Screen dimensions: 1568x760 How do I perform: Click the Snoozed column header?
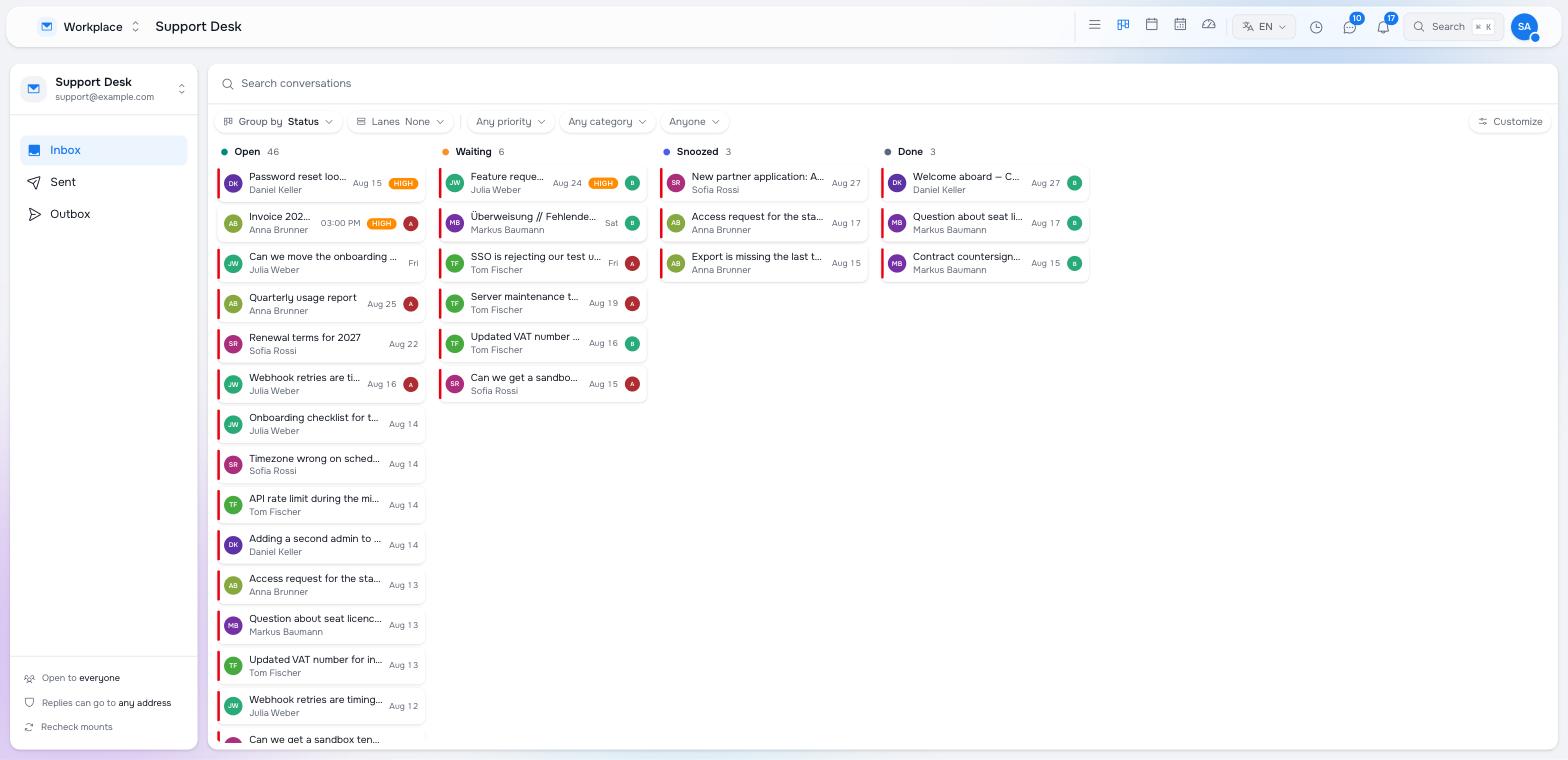pos(697,152)
